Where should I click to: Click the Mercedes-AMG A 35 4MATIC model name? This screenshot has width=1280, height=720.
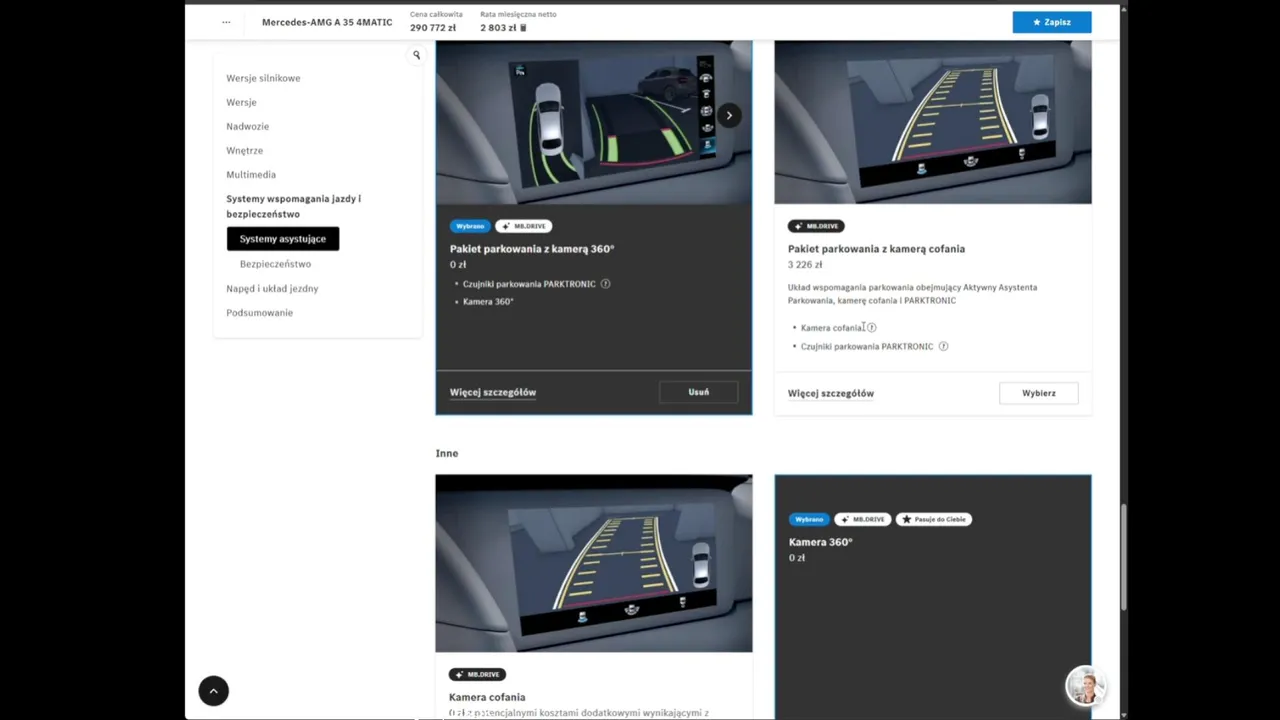coord(327,22)
